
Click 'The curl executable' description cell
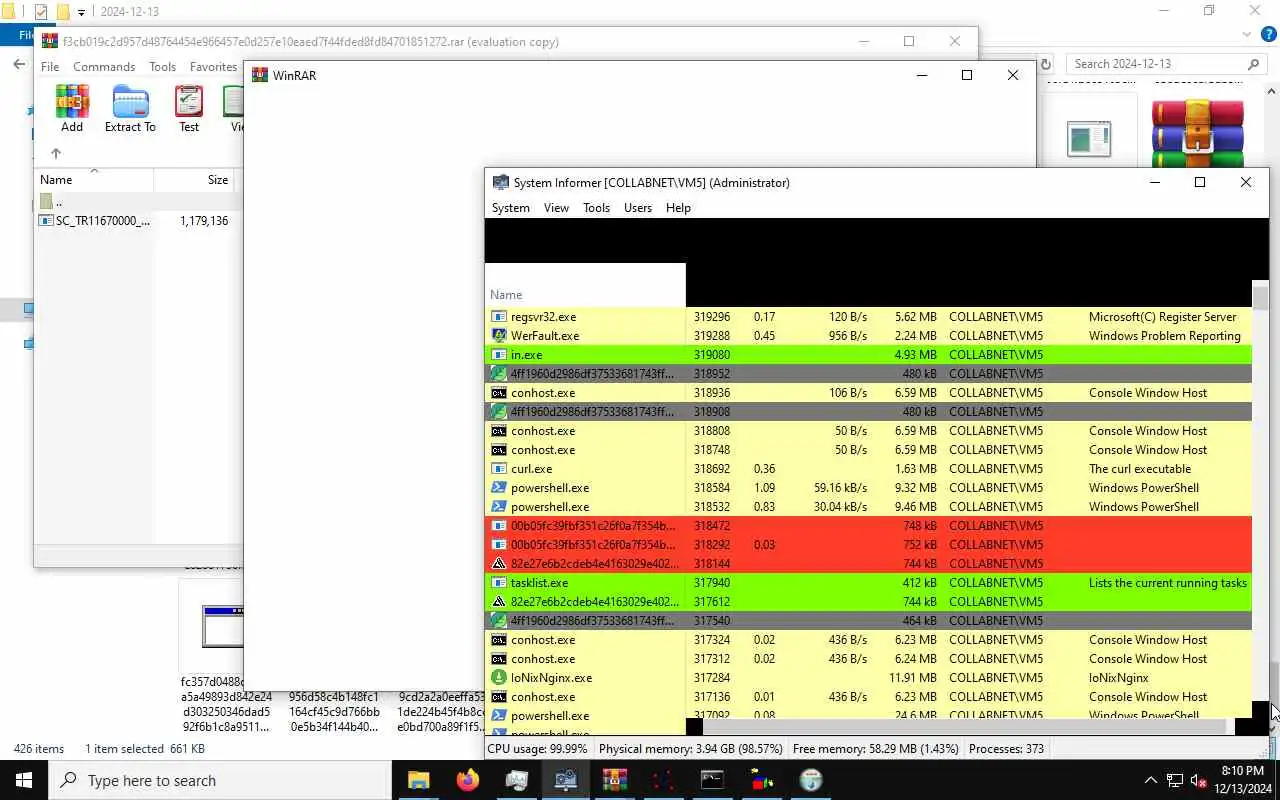[1140, 469]
